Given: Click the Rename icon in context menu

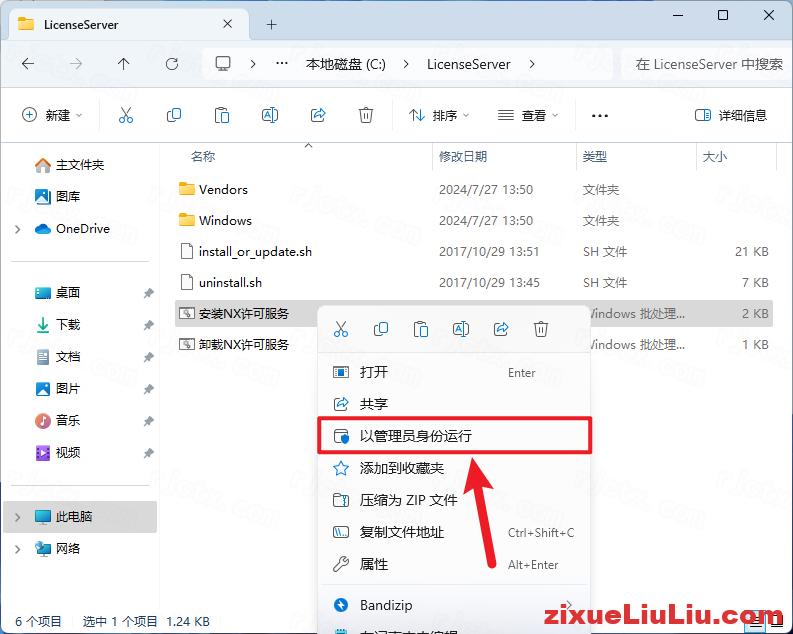Looking at the screenshot, I should click(461, 330).
